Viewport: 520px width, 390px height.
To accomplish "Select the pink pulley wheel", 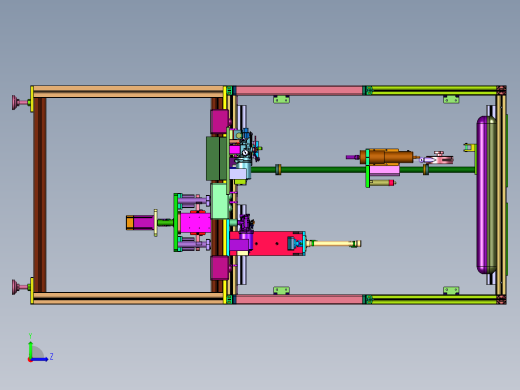I will pos(441,159).
